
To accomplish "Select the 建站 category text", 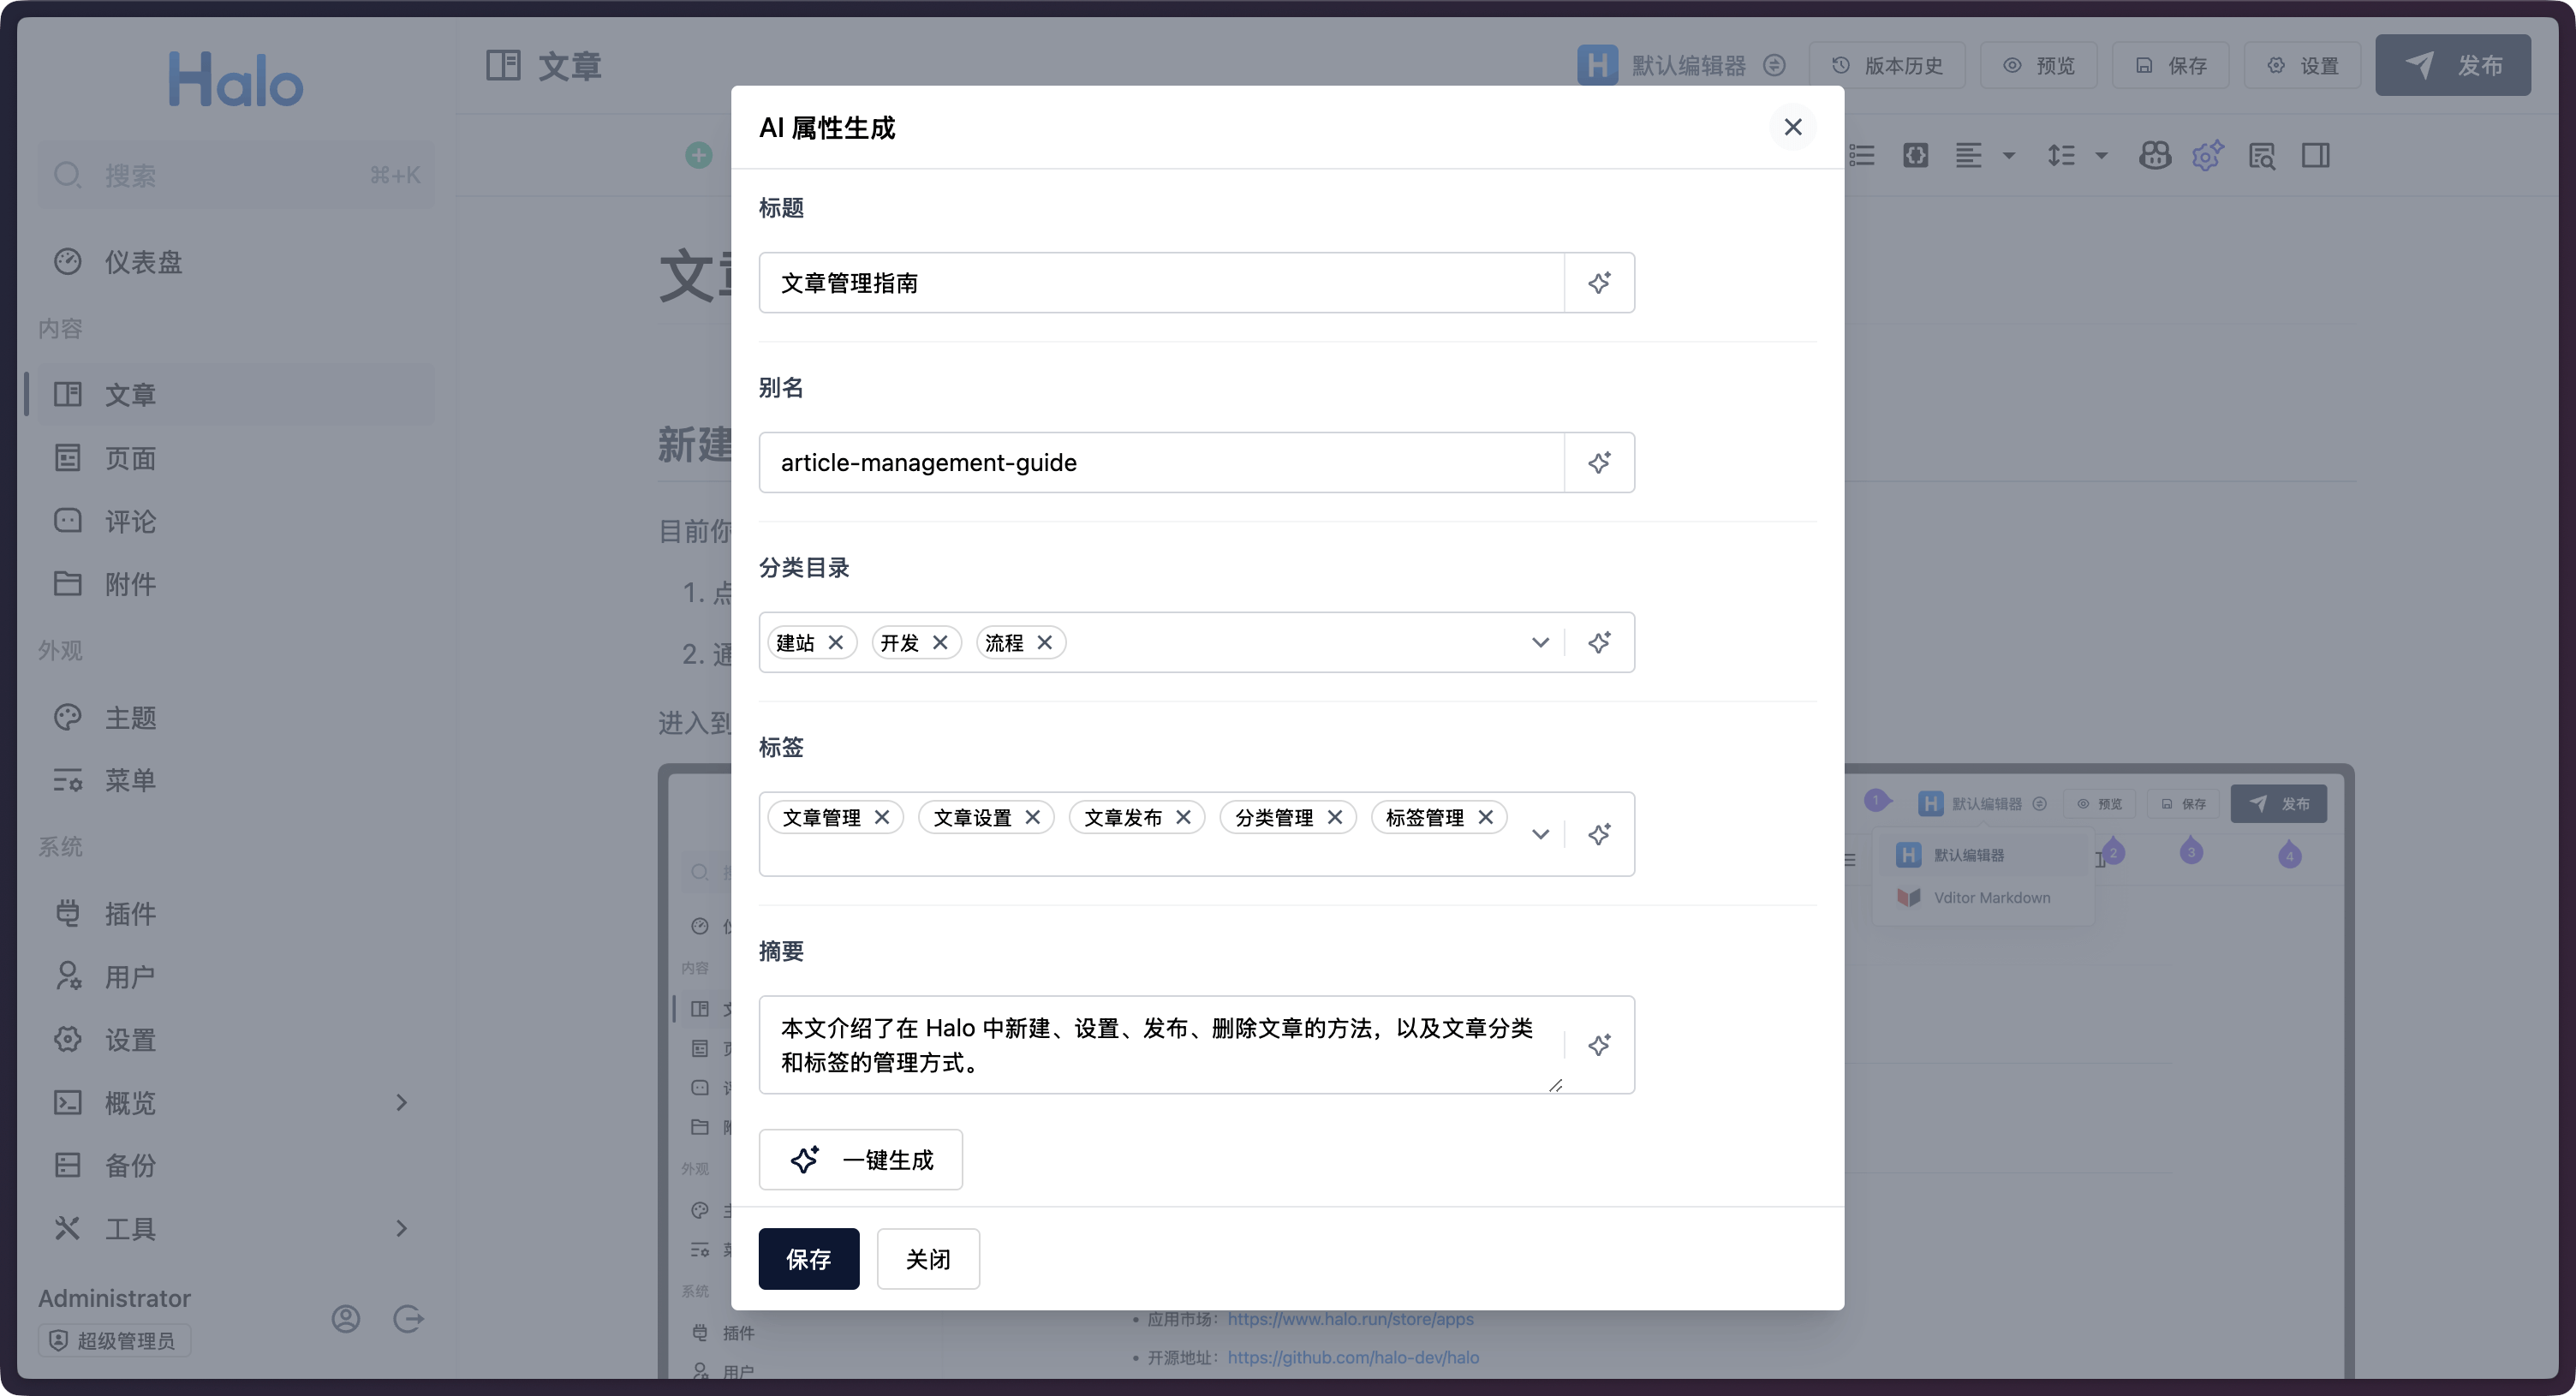I will pyautogui.click(x=796, y=643).
